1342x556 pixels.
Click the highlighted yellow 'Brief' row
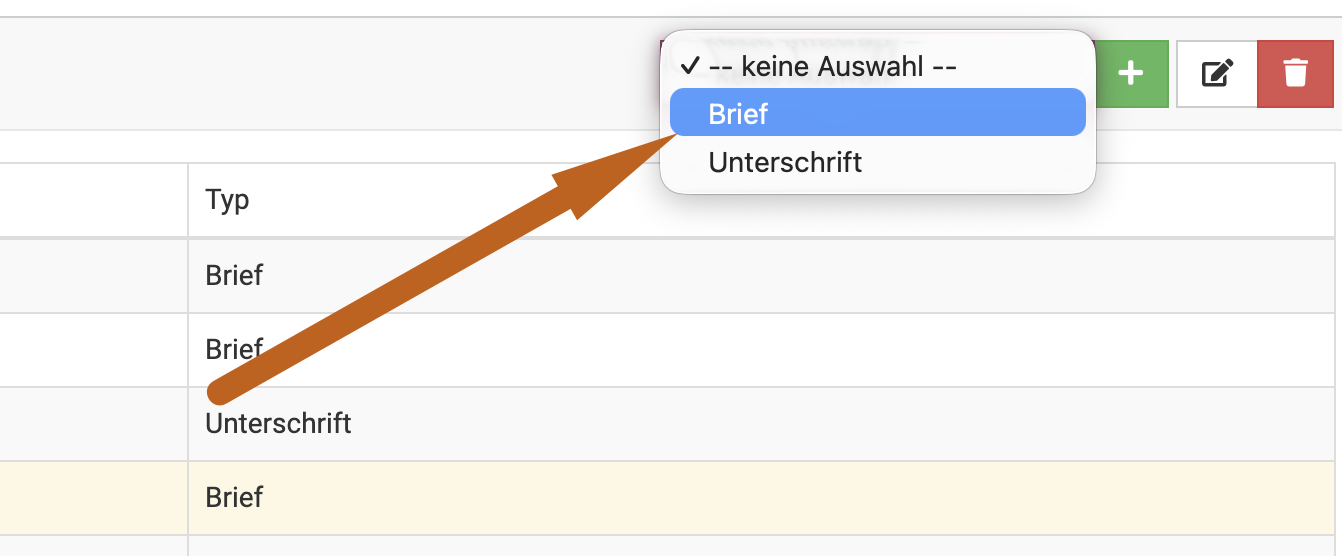[x=234, y=497]
